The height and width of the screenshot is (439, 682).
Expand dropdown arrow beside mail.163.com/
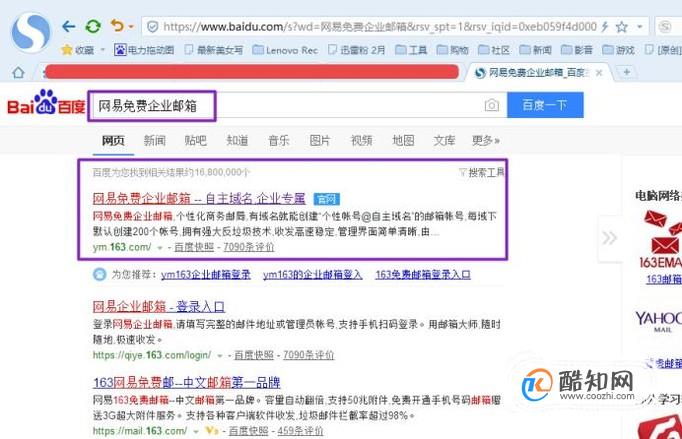point(196,432)
